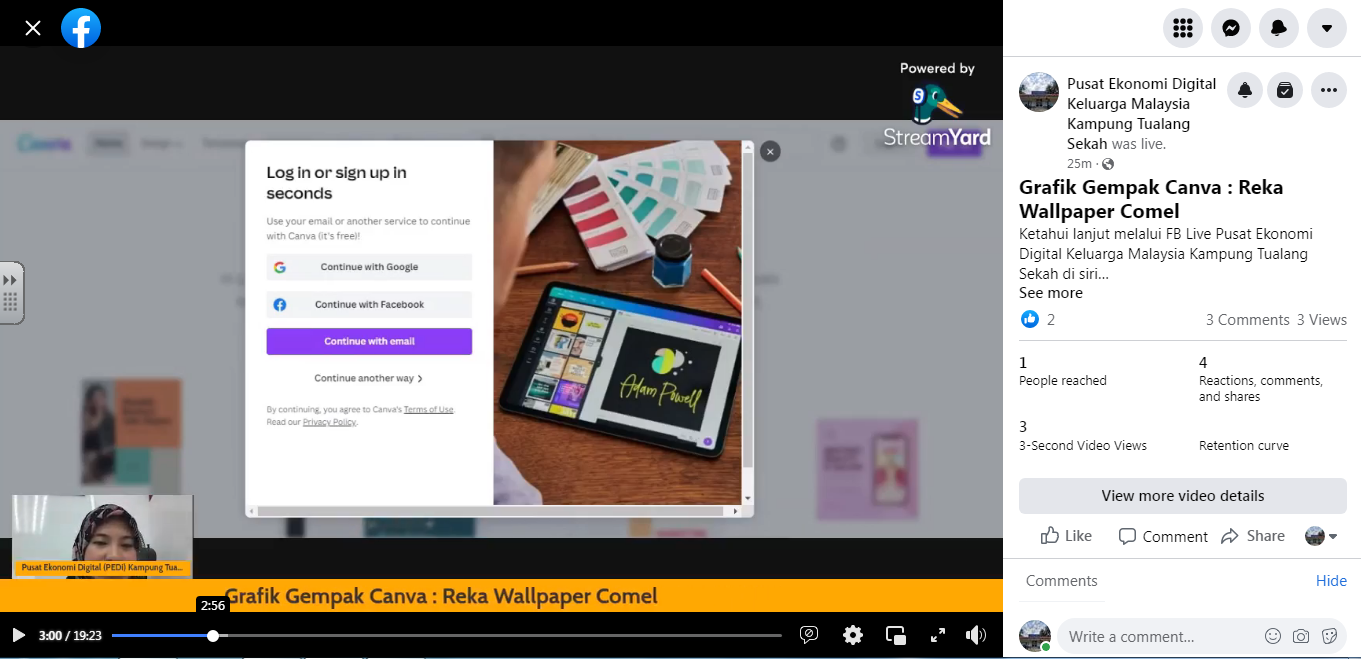The width and height of the screenshot is (1361, 659).
Task: Enter fullscreen mode
Action: (938, 635)
